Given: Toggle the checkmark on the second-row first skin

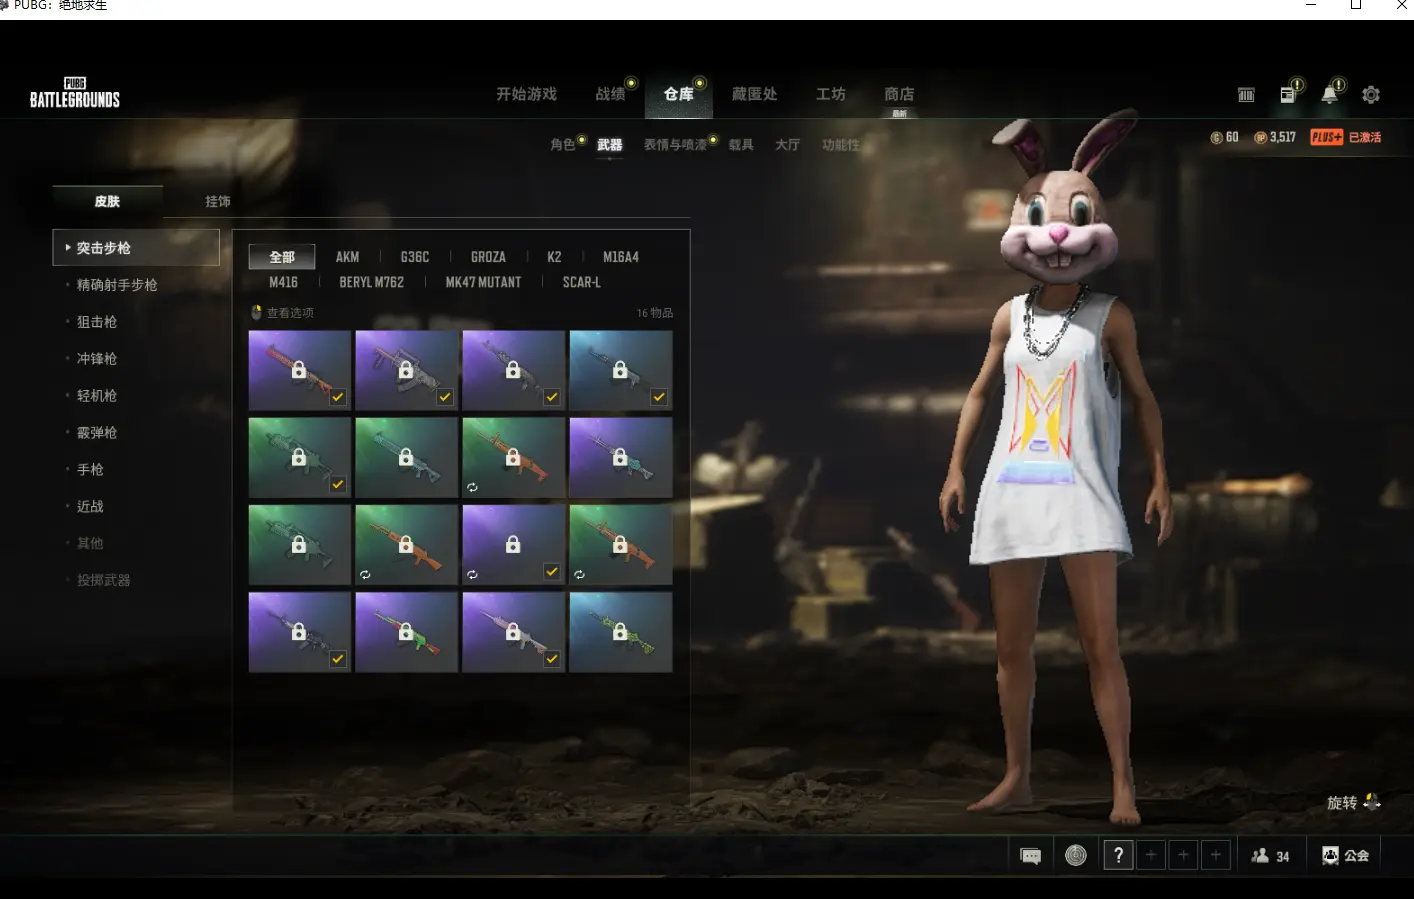Looking at the screenshot, I should [x=338, y=484].
